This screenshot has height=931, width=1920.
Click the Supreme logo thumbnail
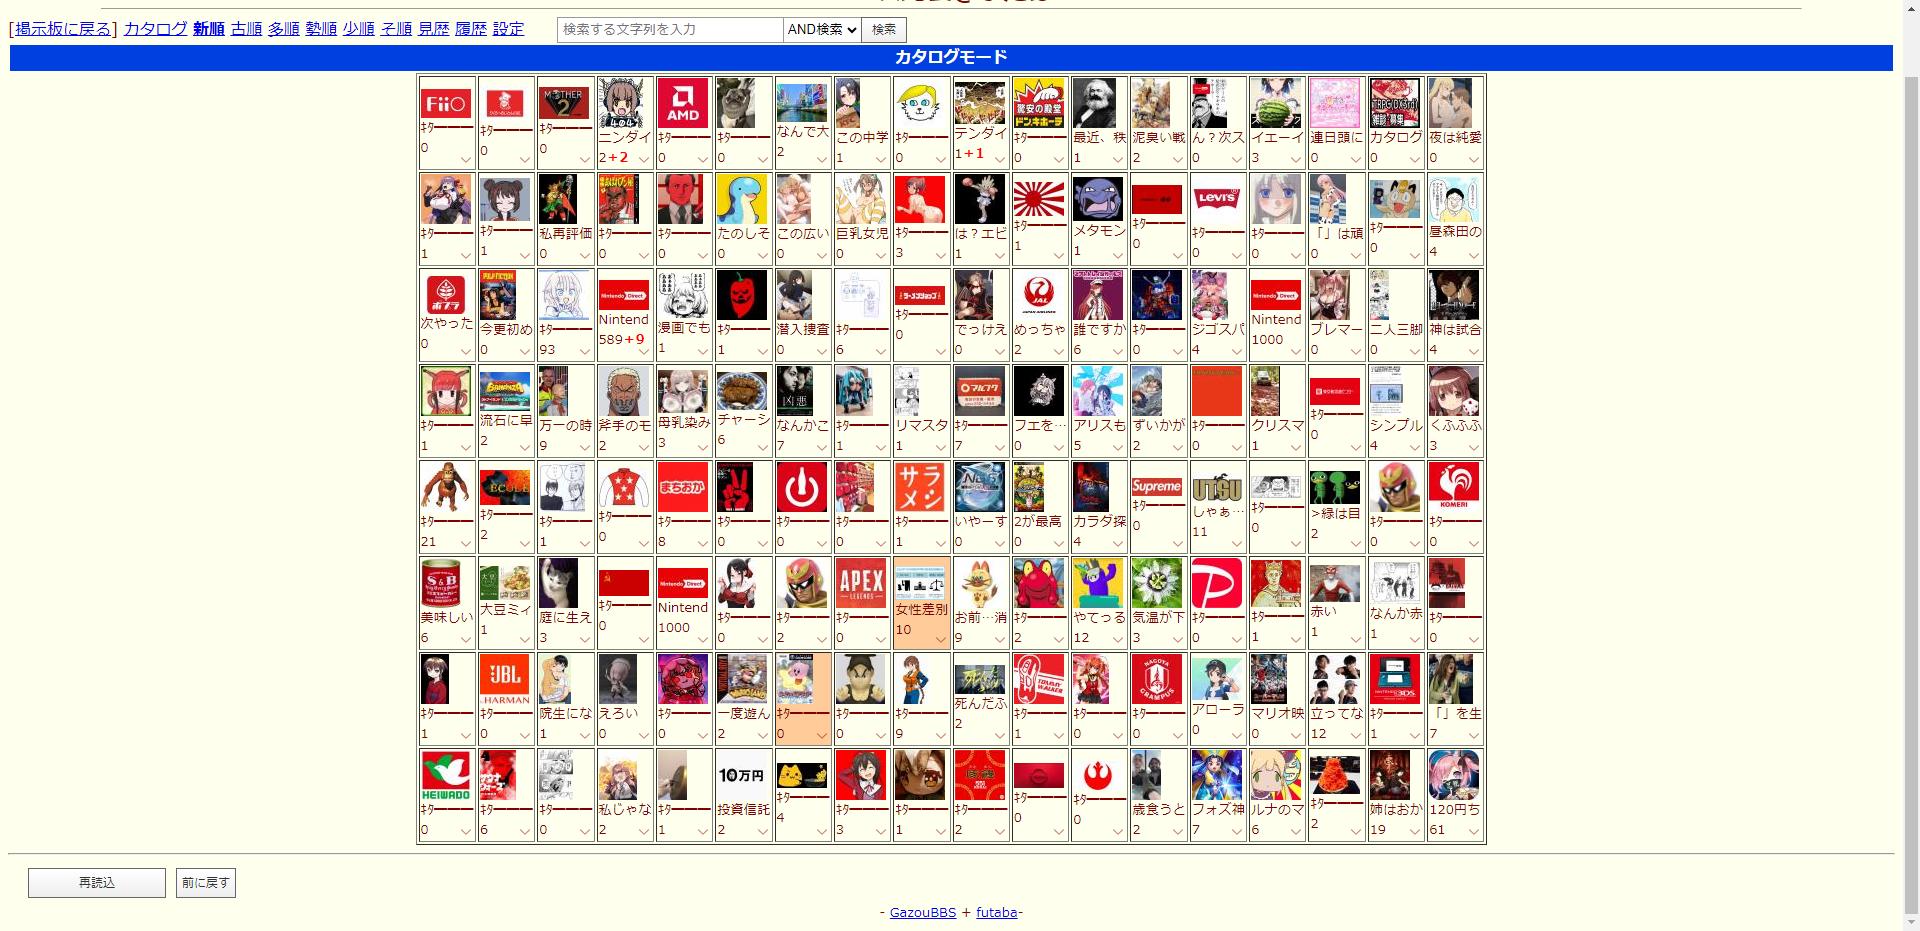[1157, 486]
